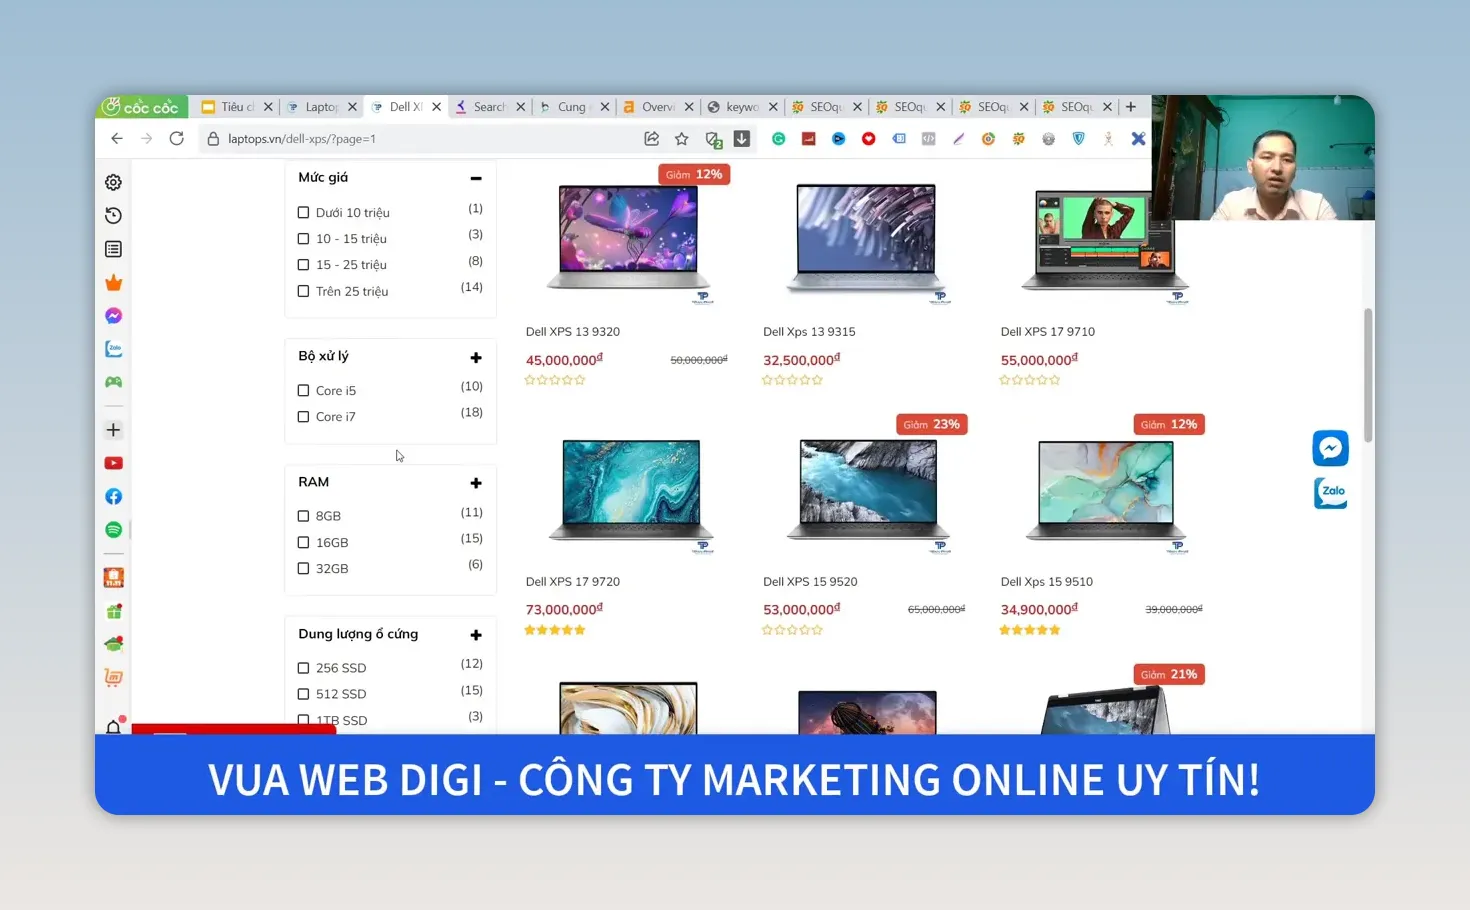Open the Dell Xps 13 9315 product link
This screenshot has height=910, width=1470.
point(809,332)
